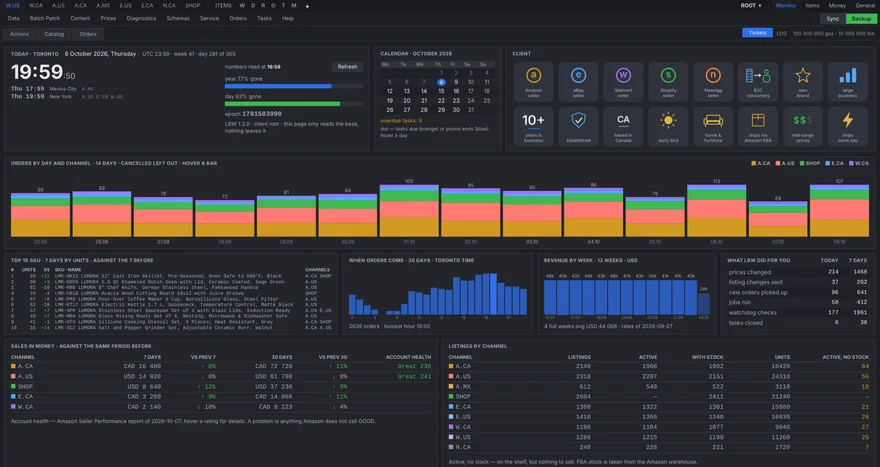
Task: Click the "Great 241" account health value
Action: tap(414, 376)
